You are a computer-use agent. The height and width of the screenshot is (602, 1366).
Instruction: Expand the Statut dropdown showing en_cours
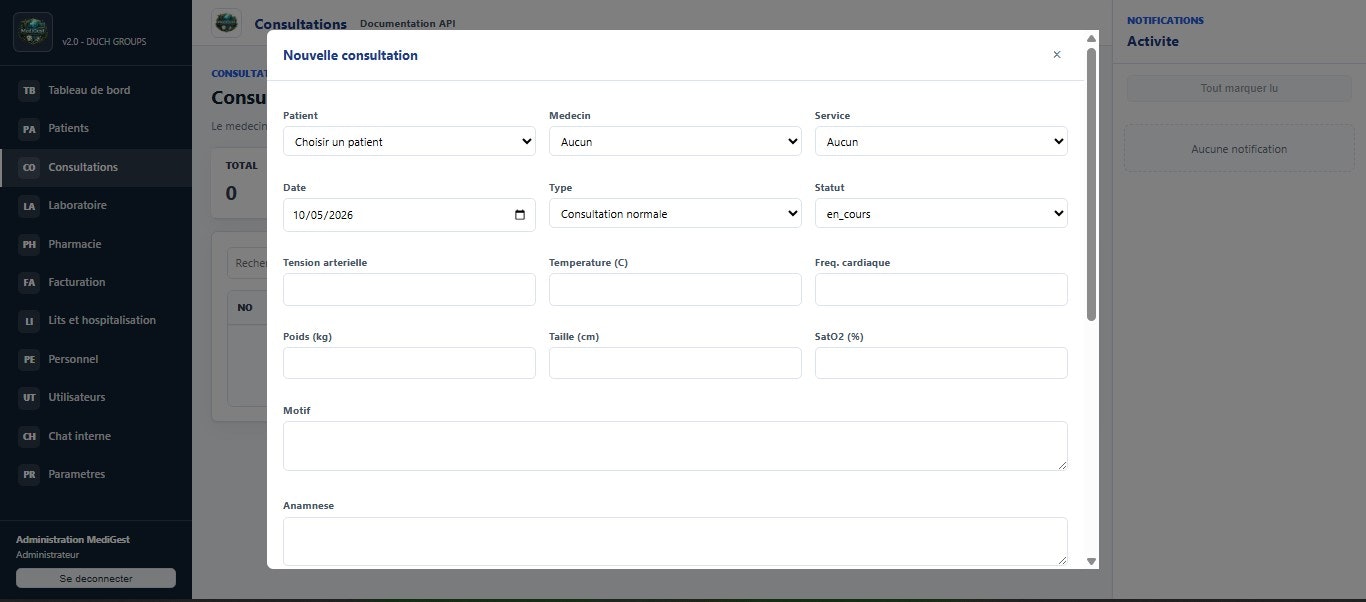click(941, 214)
